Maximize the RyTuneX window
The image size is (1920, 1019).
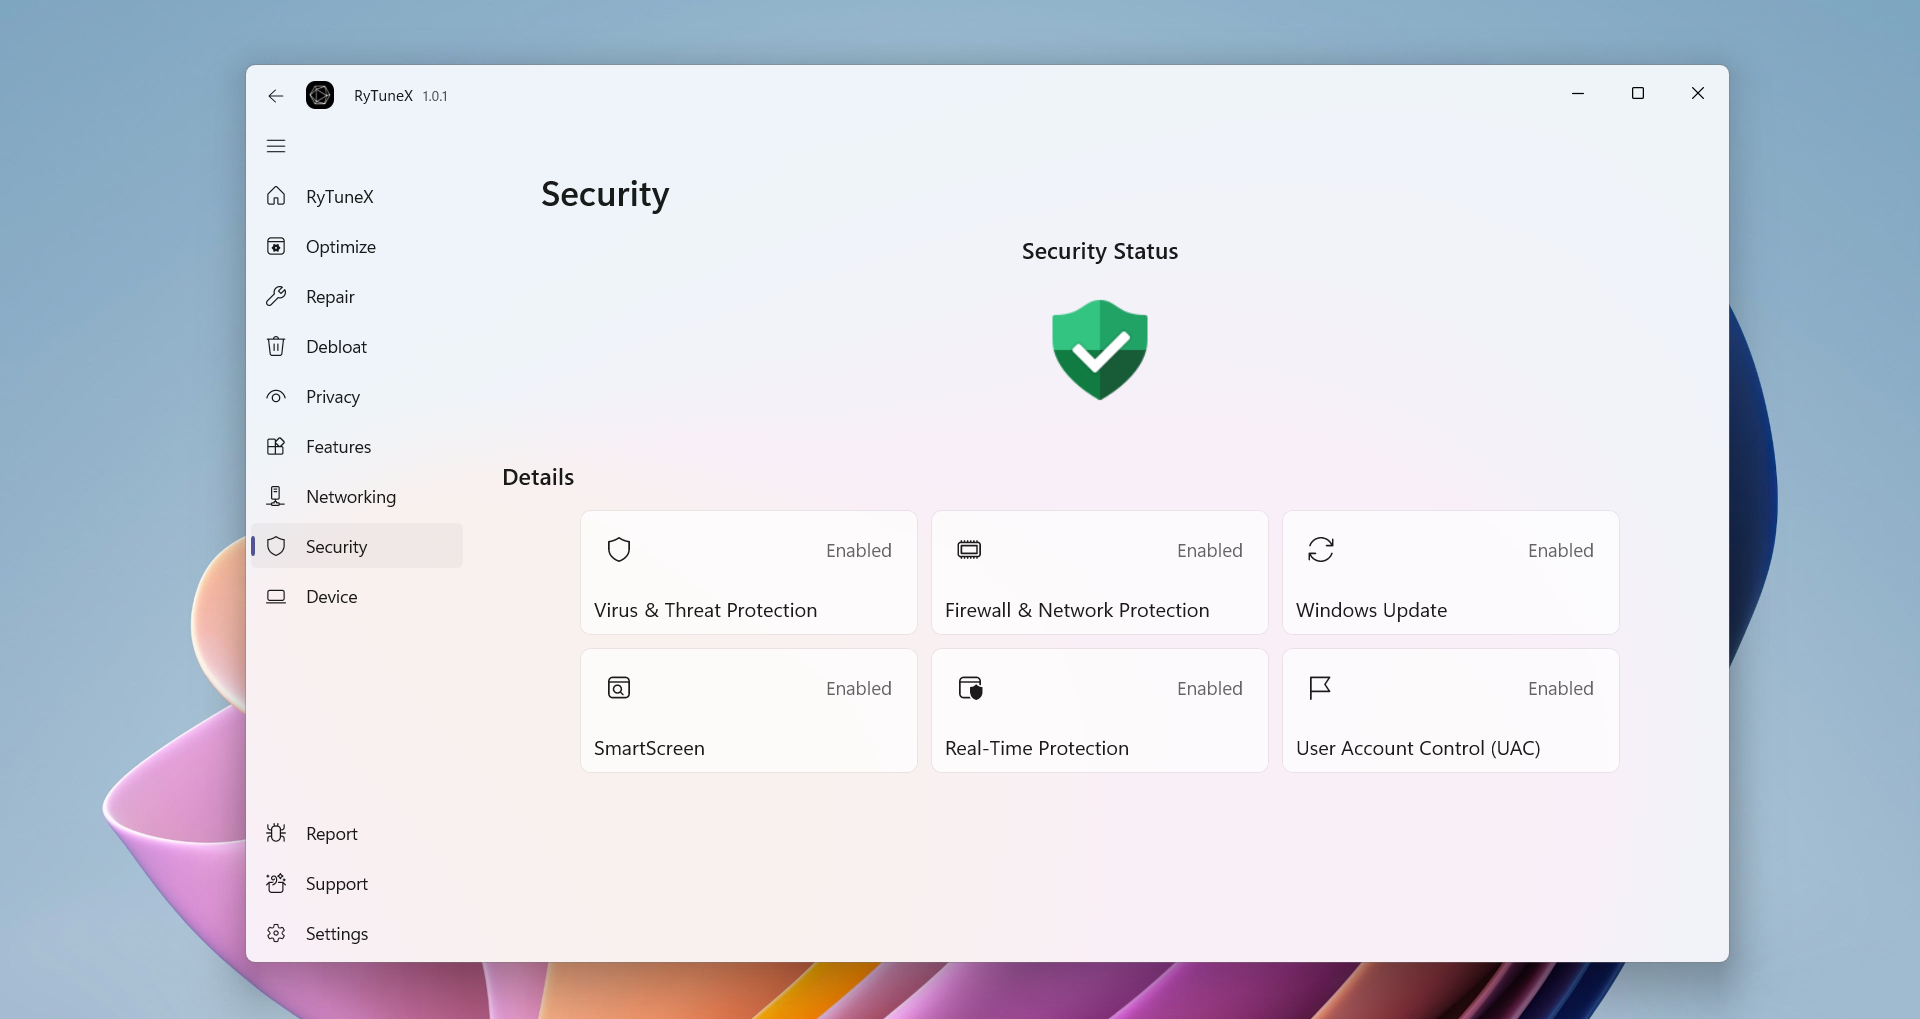click(1638, 93)
